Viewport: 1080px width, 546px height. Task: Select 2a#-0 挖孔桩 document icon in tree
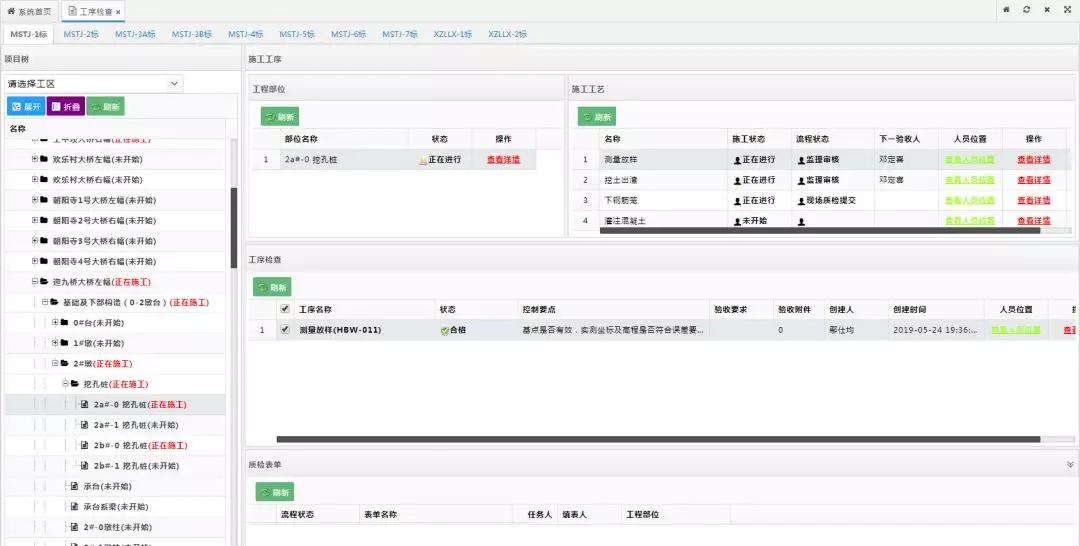click(85, 404)
